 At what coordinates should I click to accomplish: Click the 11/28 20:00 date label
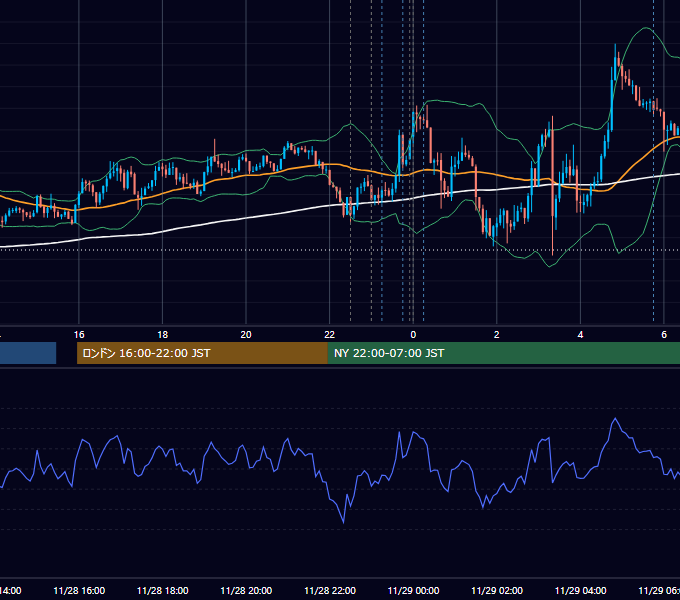tap(246, 591)
